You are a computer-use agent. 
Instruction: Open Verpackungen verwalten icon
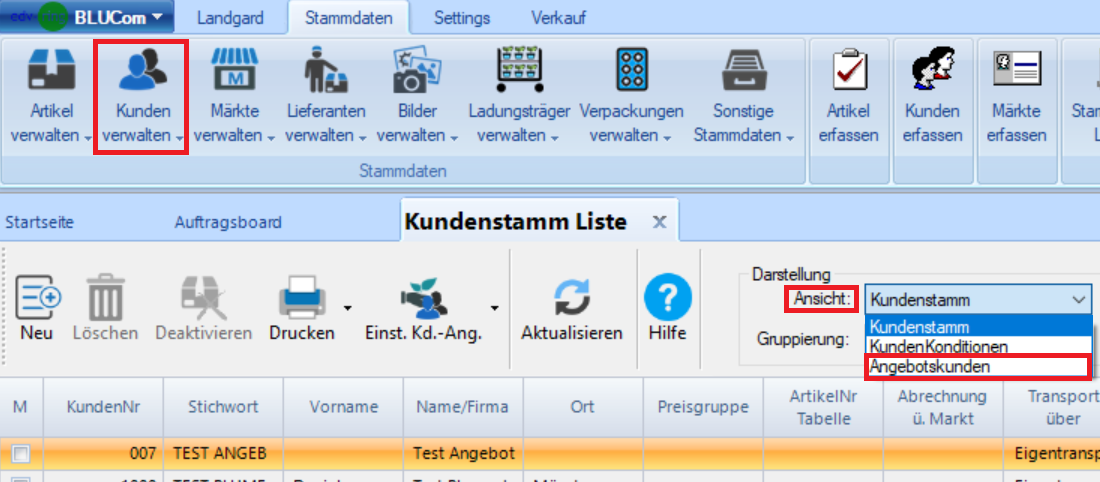[x=631, y=72]
